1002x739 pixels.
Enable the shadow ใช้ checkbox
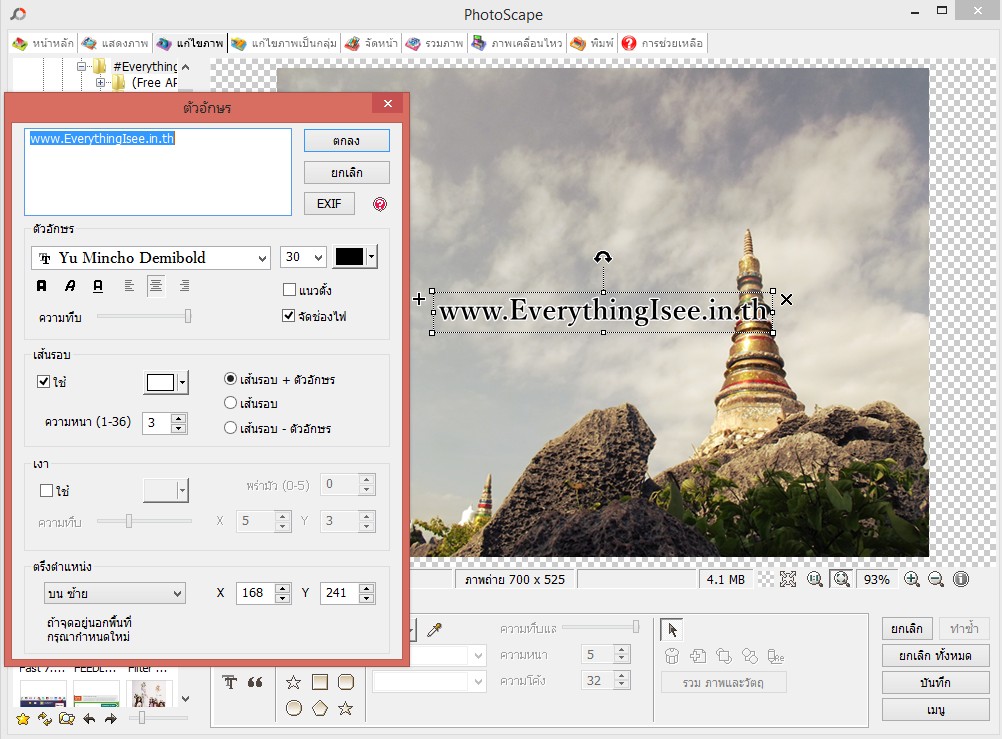coord(46,490)
